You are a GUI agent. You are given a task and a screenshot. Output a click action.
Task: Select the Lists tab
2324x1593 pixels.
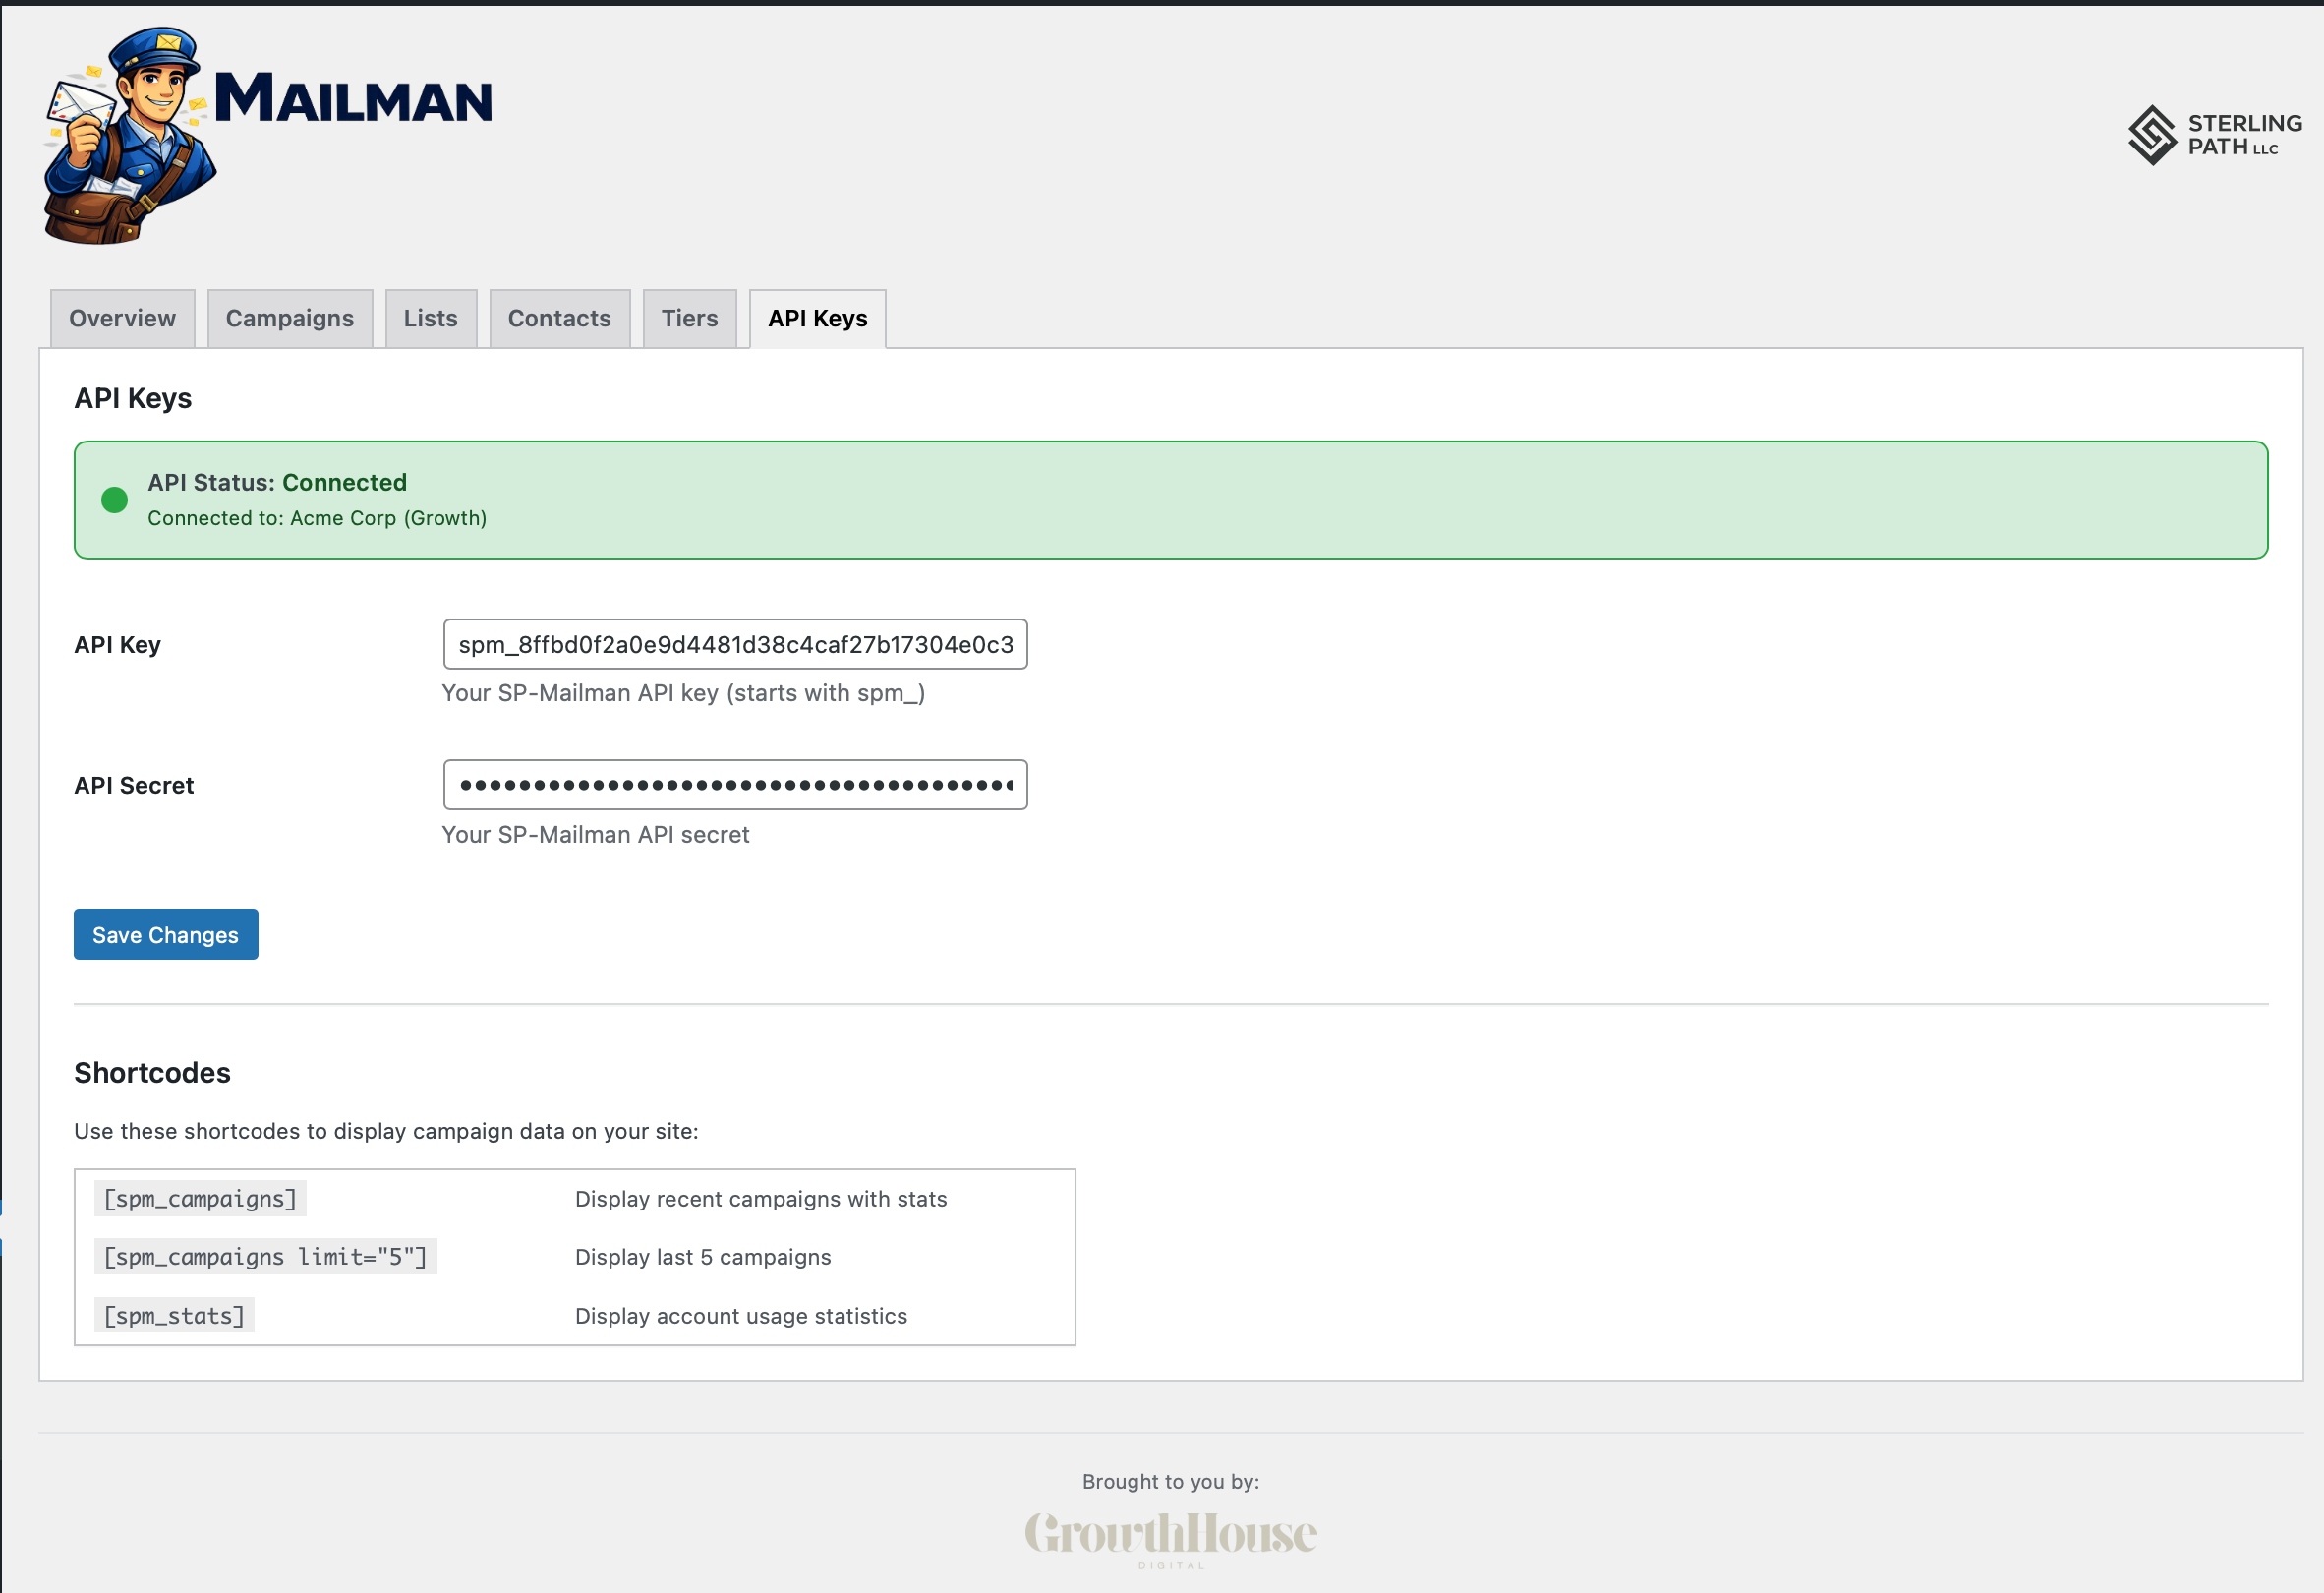(430, 318)
